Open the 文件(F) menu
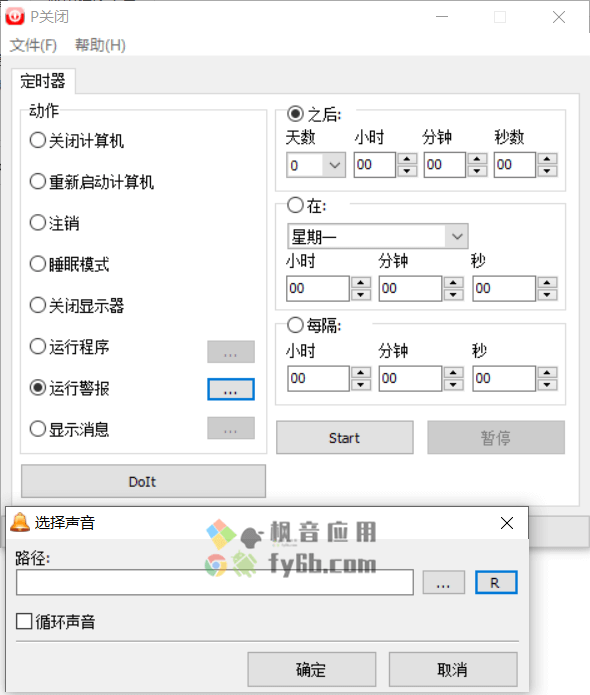 pyautogui.click(x=33, y=45)
